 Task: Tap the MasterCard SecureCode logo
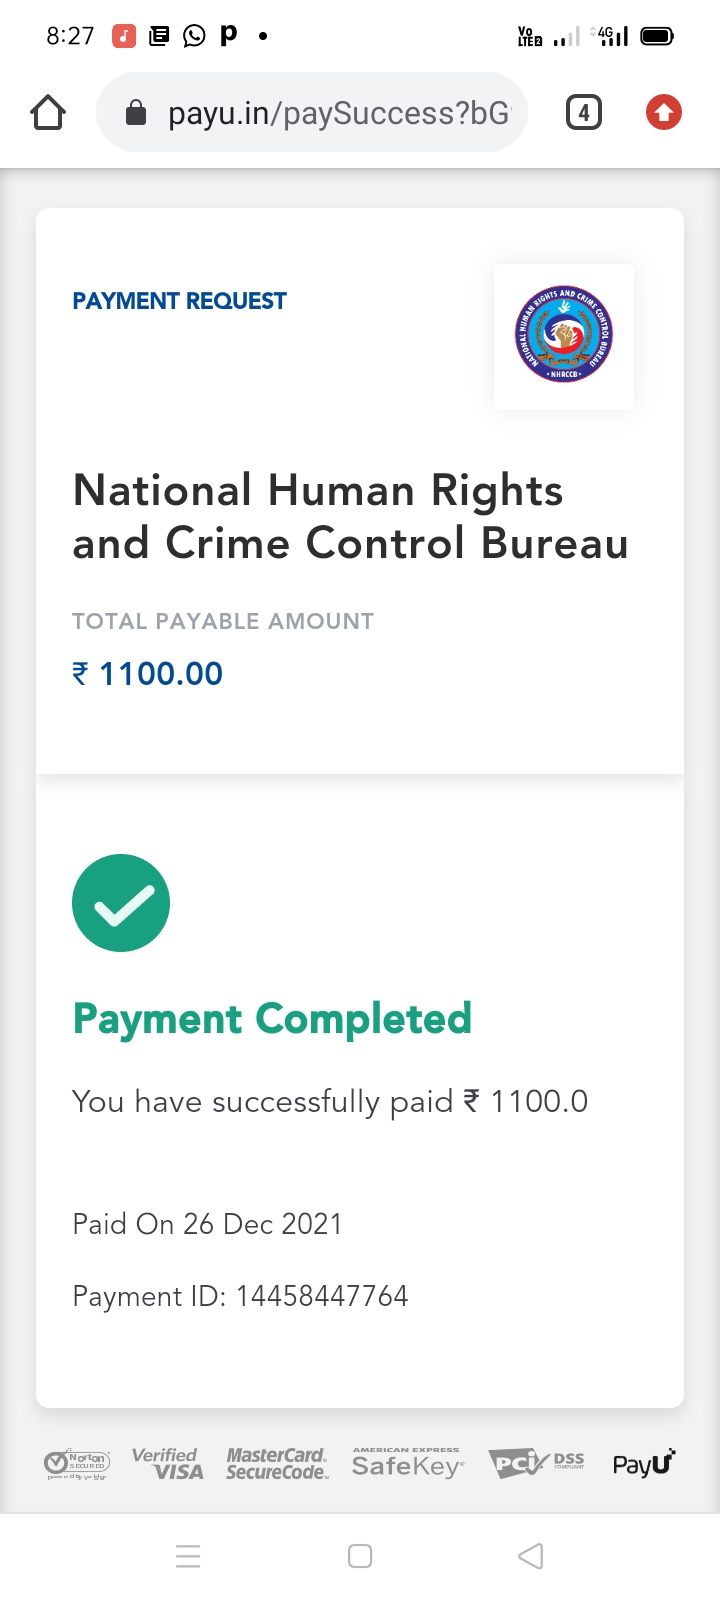click(x=277, y=1464)
